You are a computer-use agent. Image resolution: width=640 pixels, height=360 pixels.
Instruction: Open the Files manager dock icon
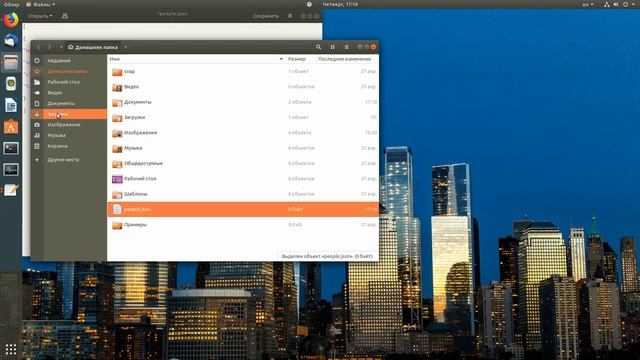click(11, 62)
